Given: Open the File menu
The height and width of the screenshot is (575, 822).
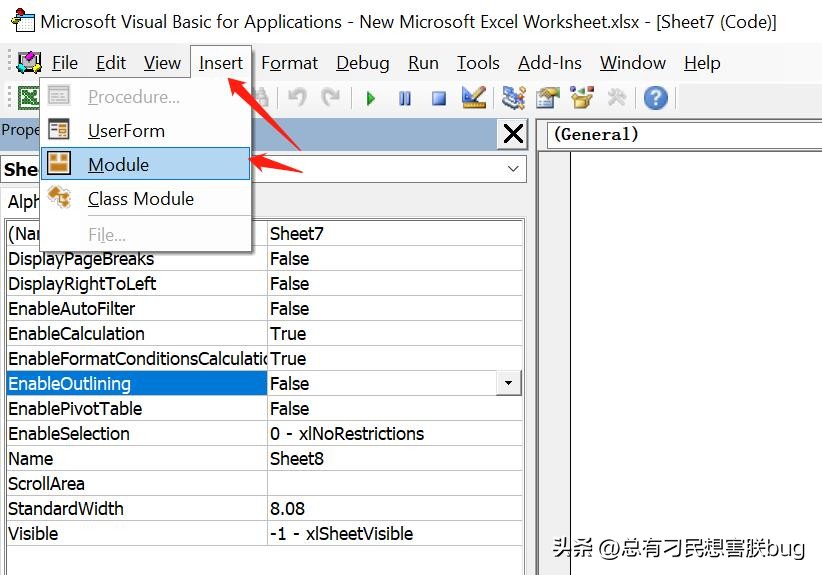Looking at the screenshot, I should coord(64,63).
